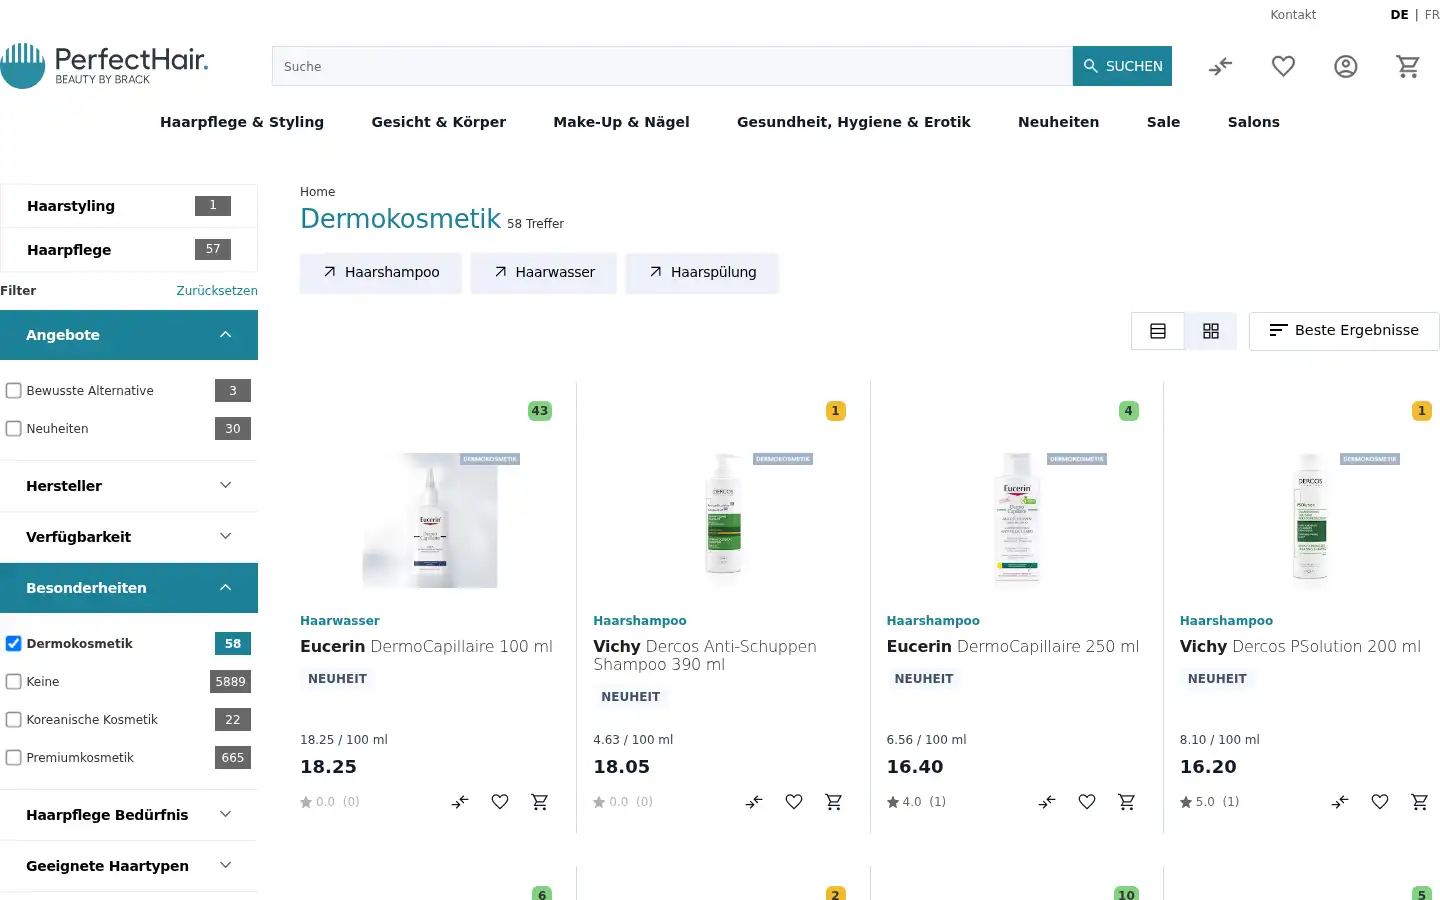Select the Haarstyling category
Image resolution: width=1440 pixels, height=900 pixels.
pos(129,206)
